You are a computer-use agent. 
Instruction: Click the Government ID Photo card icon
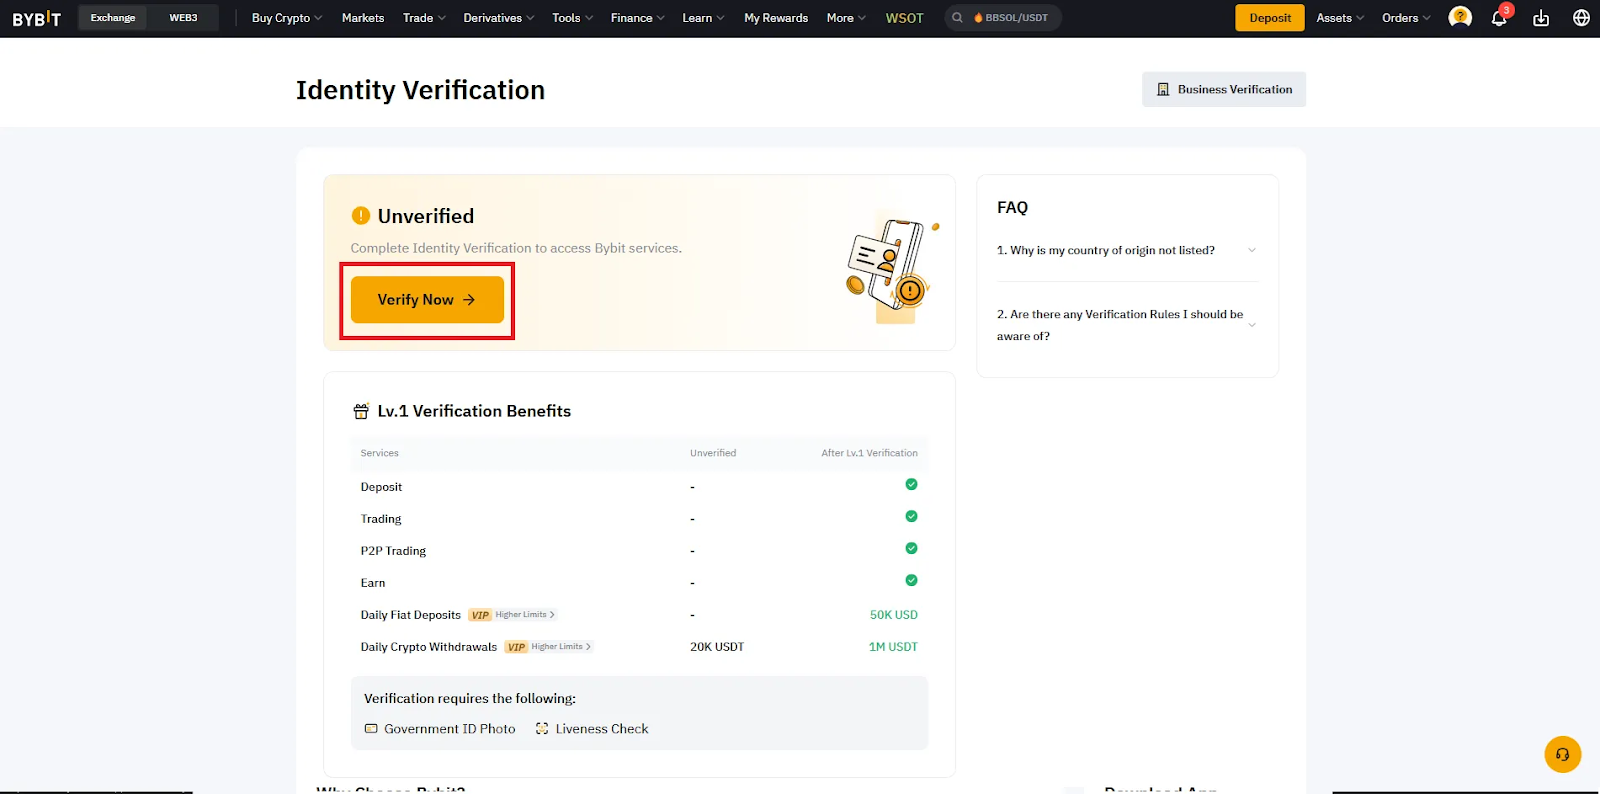pyautogui.click(x=371, y=729)
